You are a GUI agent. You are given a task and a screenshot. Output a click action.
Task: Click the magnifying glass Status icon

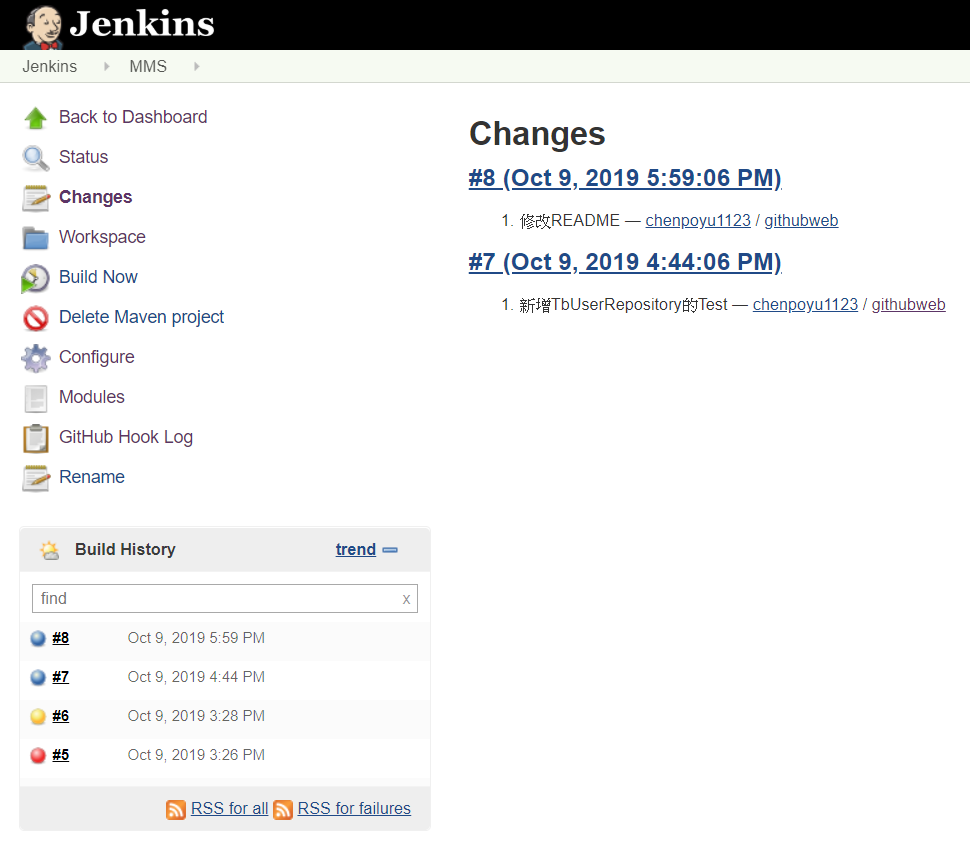coord(35,158)
